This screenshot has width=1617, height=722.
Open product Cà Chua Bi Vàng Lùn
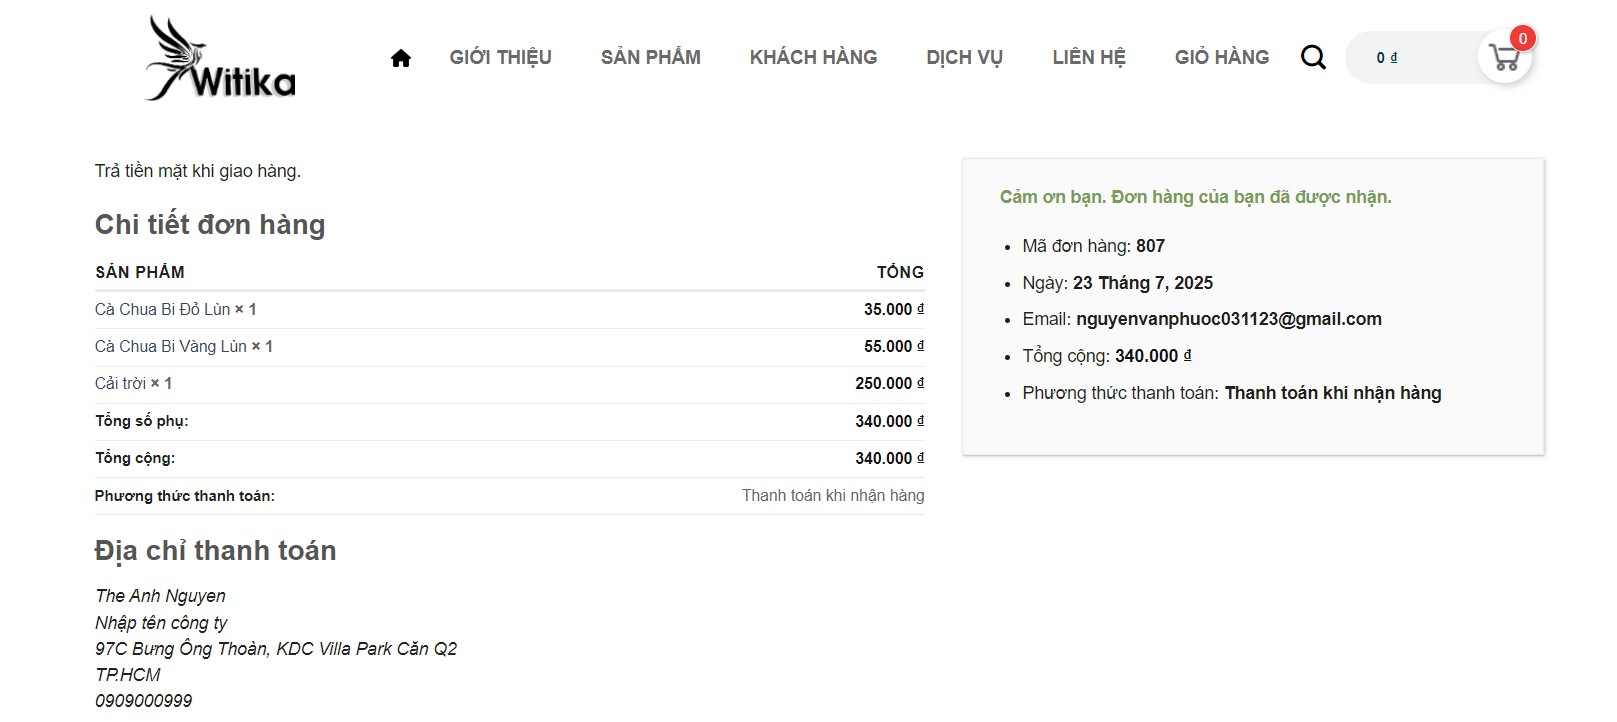[x=170, y=347]
